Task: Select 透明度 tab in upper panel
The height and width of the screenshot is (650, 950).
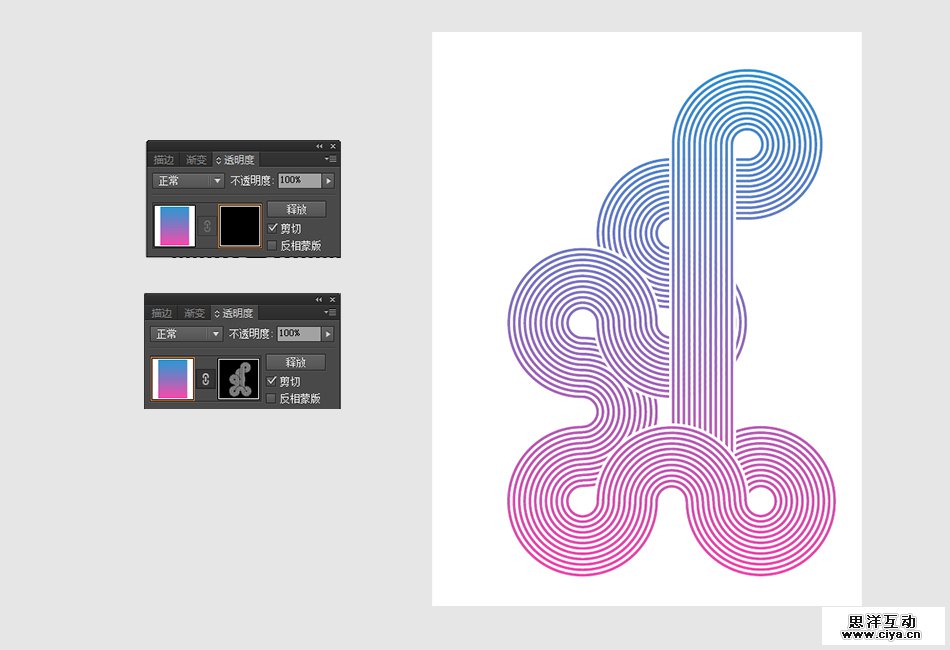Action: [236, 160]
